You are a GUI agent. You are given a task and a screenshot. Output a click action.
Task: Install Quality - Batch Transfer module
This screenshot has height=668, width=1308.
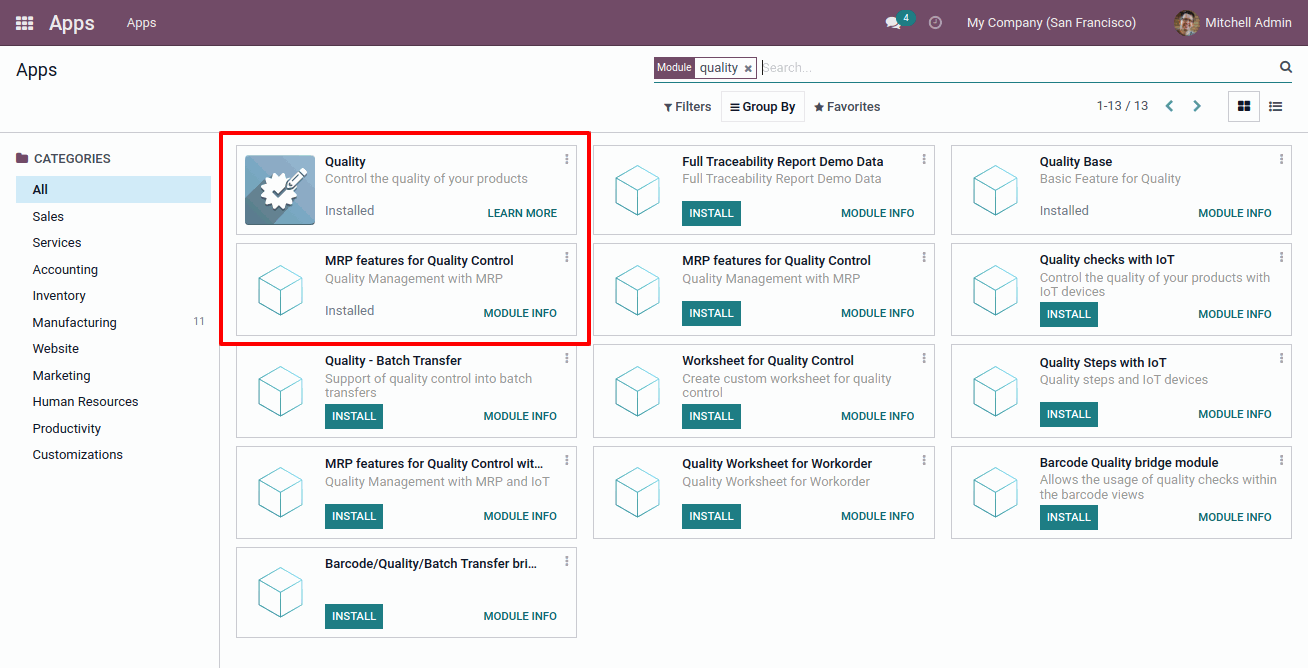tap(354, 416)
